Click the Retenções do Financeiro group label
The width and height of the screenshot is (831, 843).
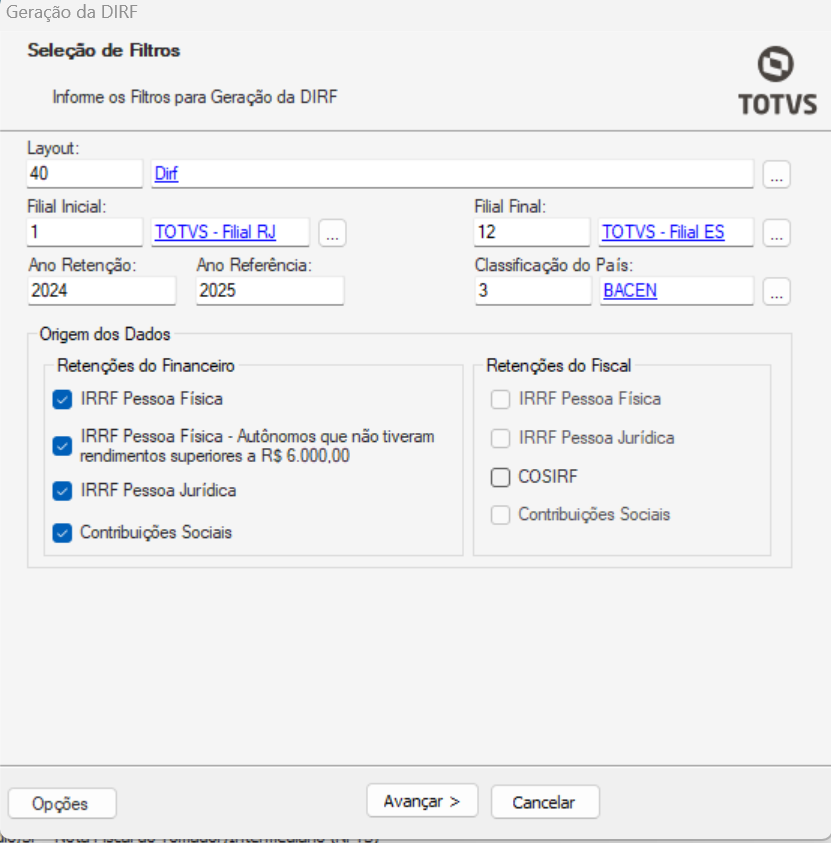click(146, 366)
